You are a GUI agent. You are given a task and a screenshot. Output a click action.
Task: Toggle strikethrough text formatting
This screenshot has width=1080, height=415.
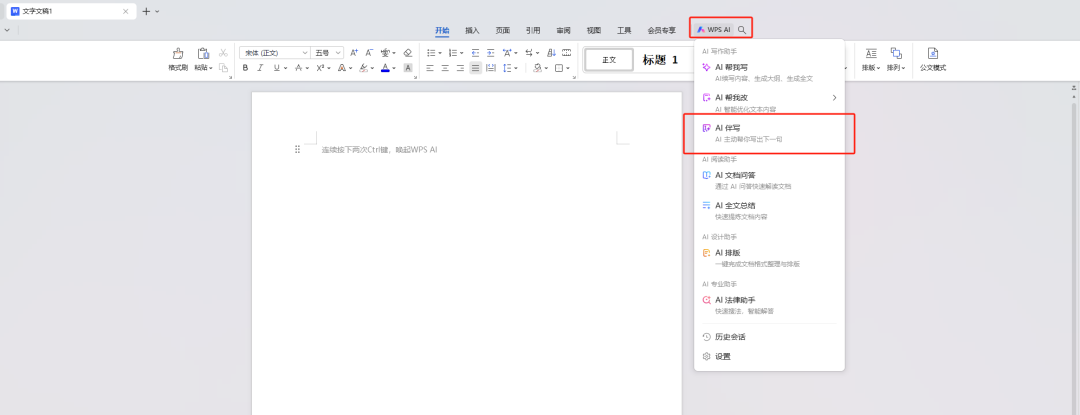tap(298, 67)
